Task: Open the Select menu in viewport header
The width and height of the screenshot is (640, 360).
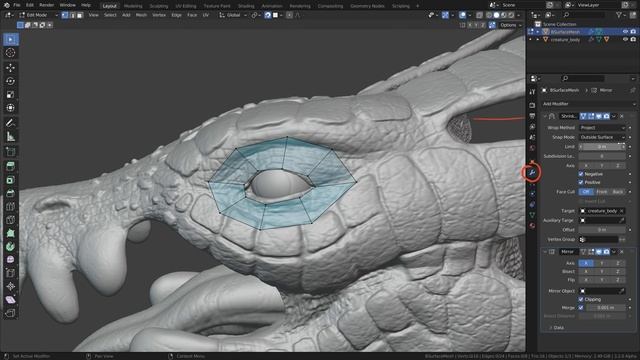Action: (110, 15)
